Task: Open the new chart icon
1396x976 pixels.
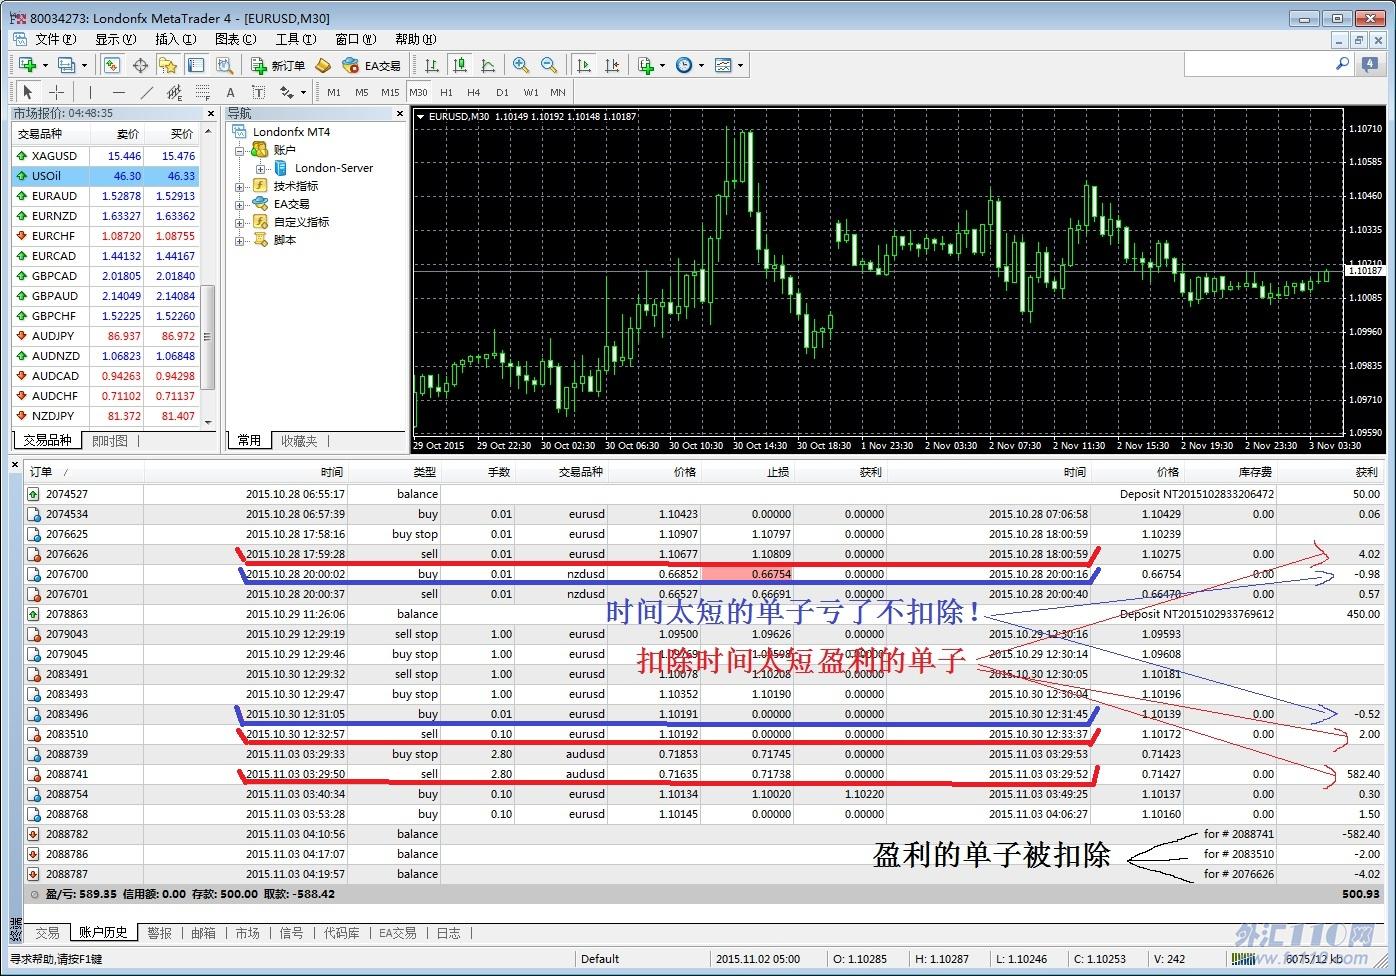Action: click(28, 65)
